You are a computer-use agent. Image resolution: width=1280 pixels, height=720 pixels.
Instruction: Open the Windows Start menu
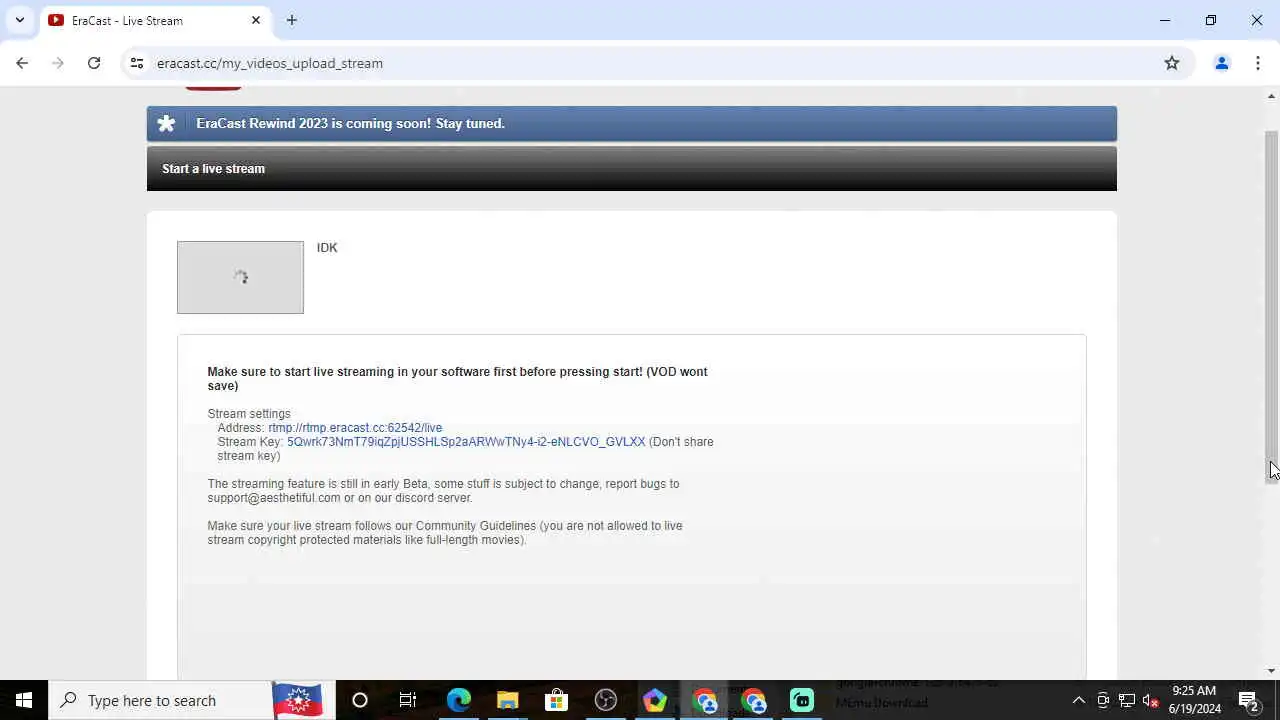click(x=24, y=700)
